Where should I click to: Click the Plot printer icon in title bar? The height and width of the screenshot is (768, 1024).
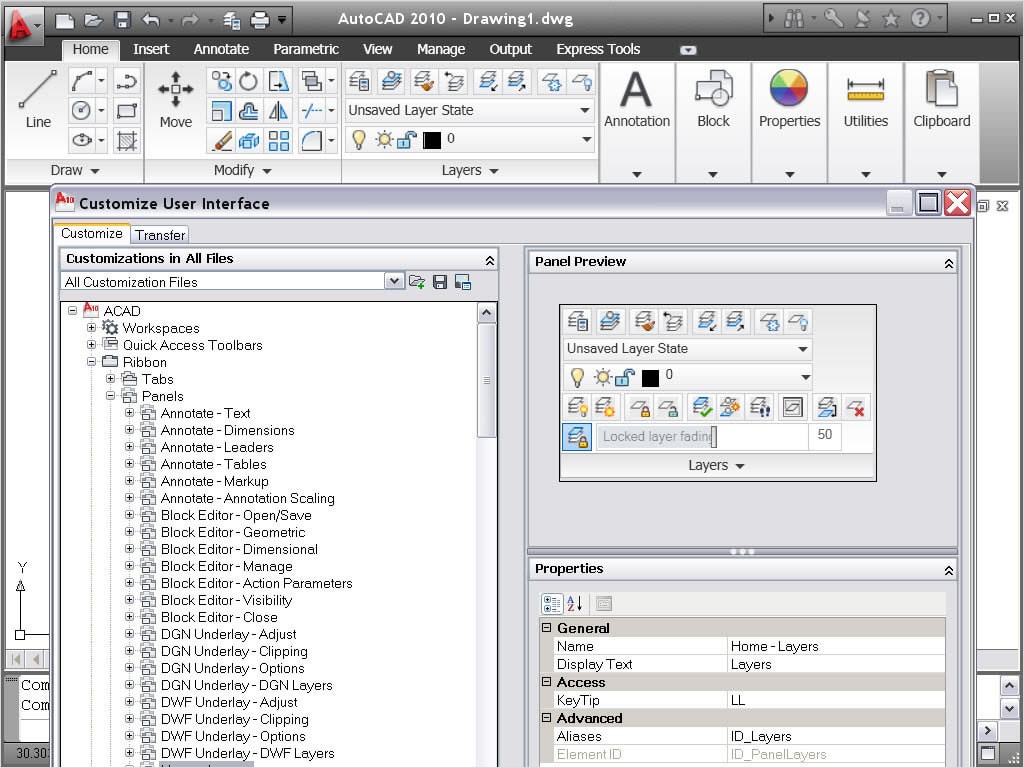pyautogui.click(x=259, y=19)
